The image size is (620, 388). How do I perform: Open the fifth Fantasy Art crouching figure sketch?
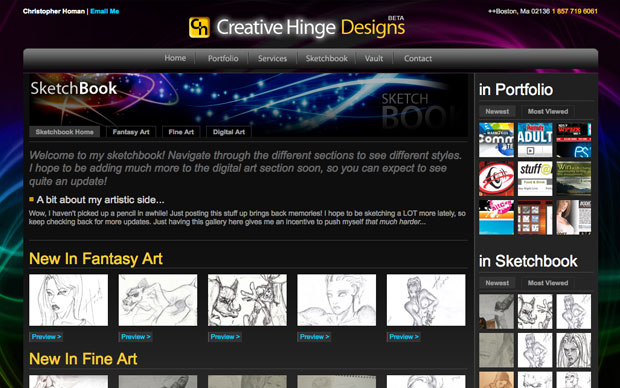[426, 300]
